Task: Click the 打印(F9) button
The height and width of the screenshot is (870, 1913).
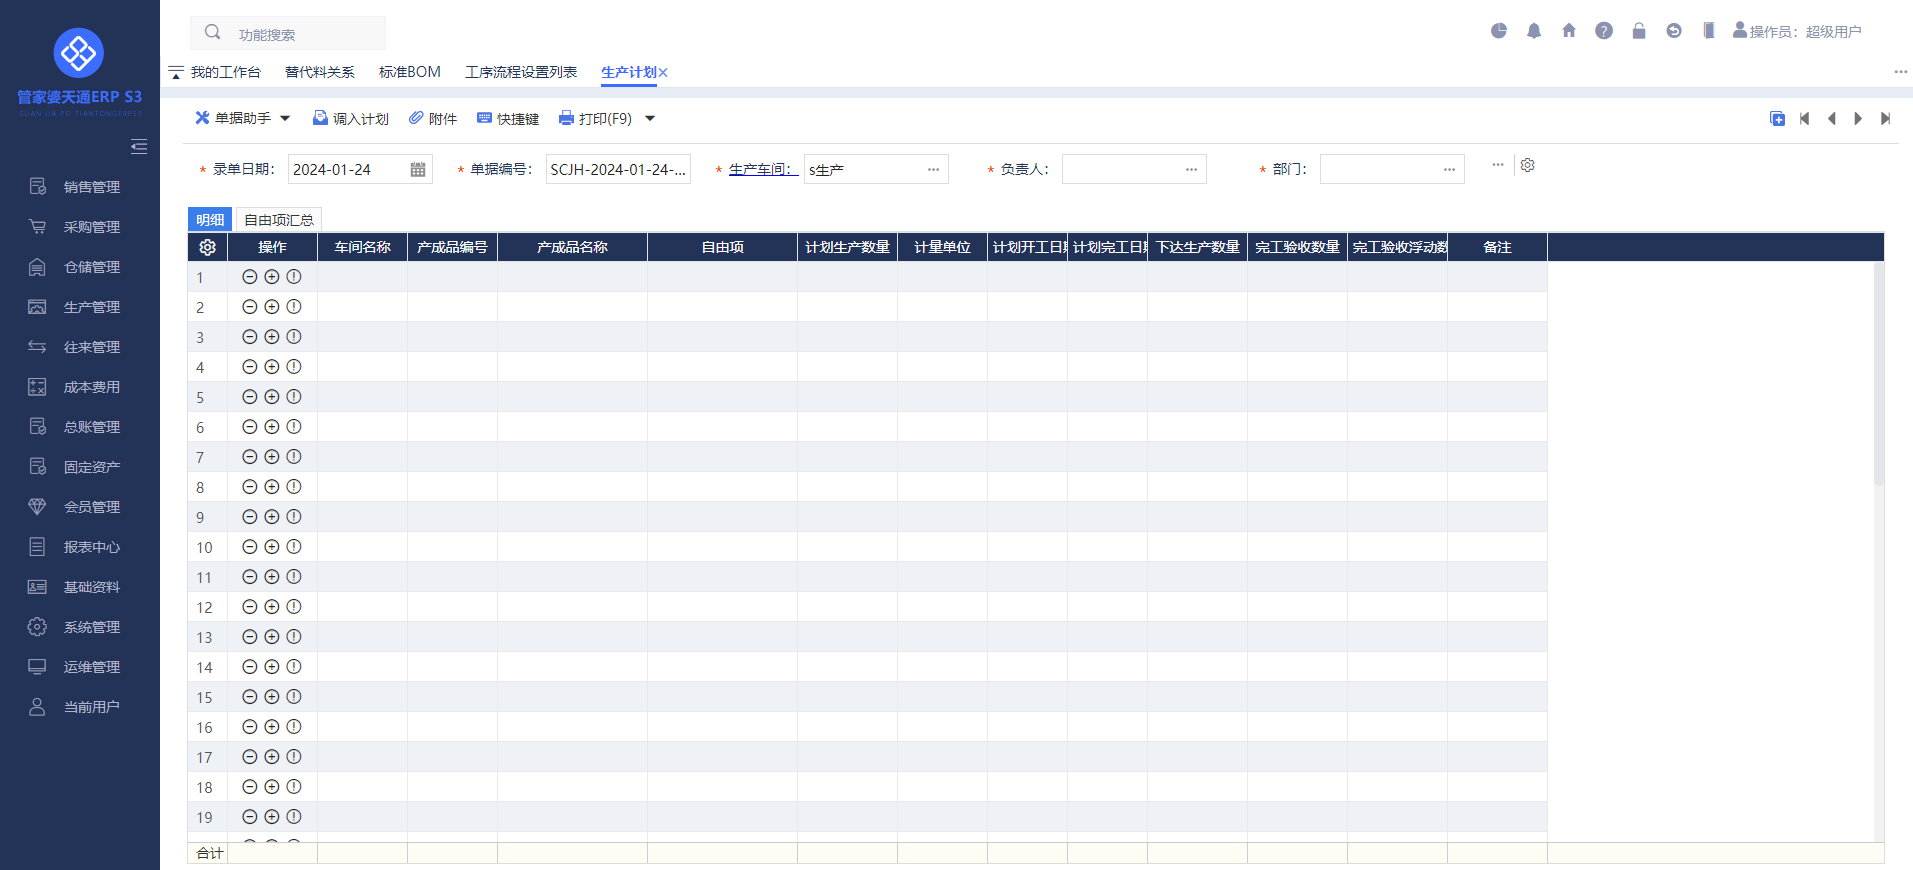Action: tap(596, 118)
